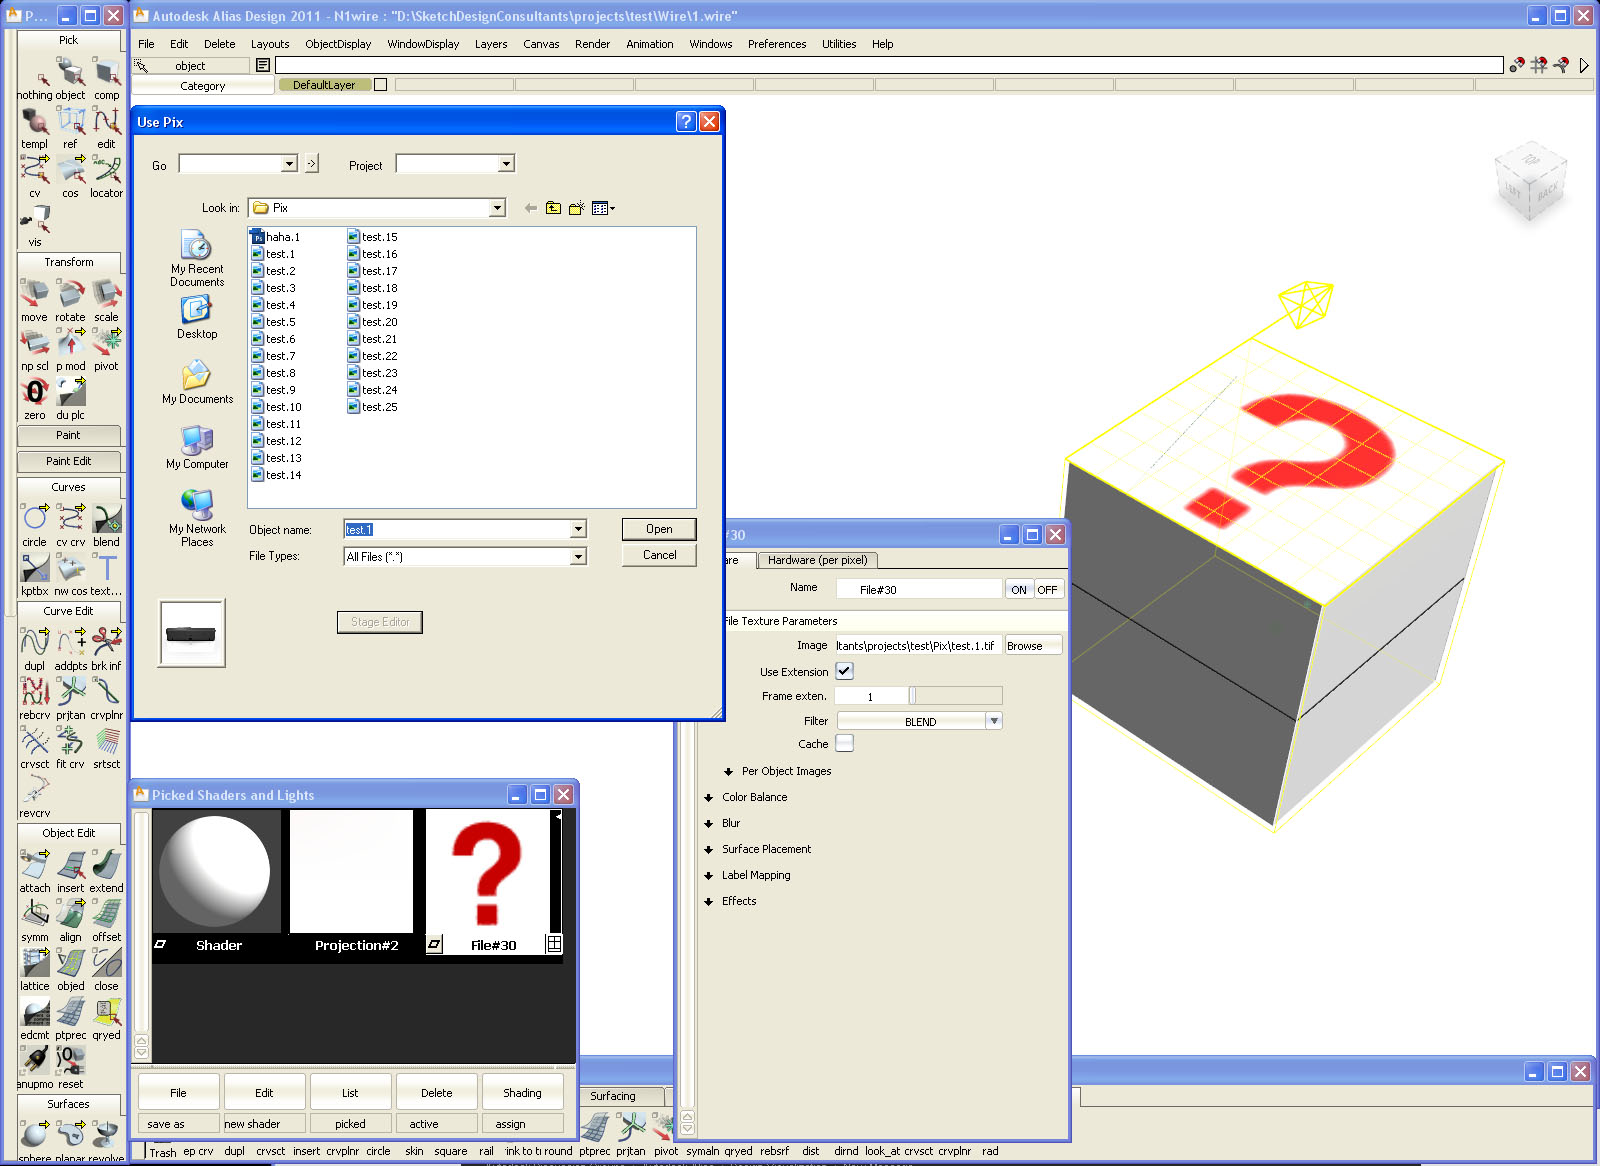The height and width of the screenshot is (1166, 1600).
Task: Pick the Attach tool in Object Edit
Action: point(34,863)
